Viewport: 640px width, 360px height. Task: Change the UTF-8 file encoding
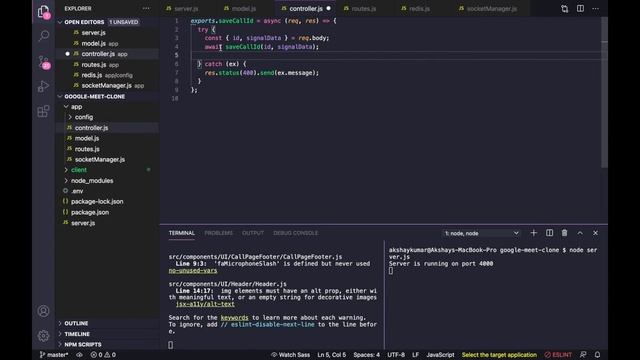pyautogui.click(x=396, y=355)
